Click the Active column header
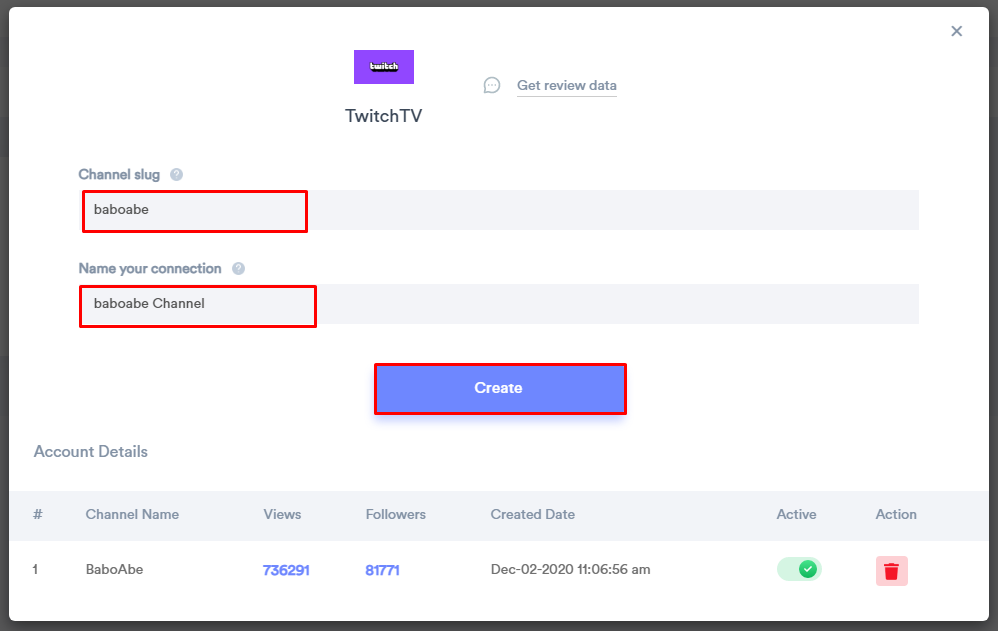The width and height of the screenshot is (998, 631). (796, 514)
